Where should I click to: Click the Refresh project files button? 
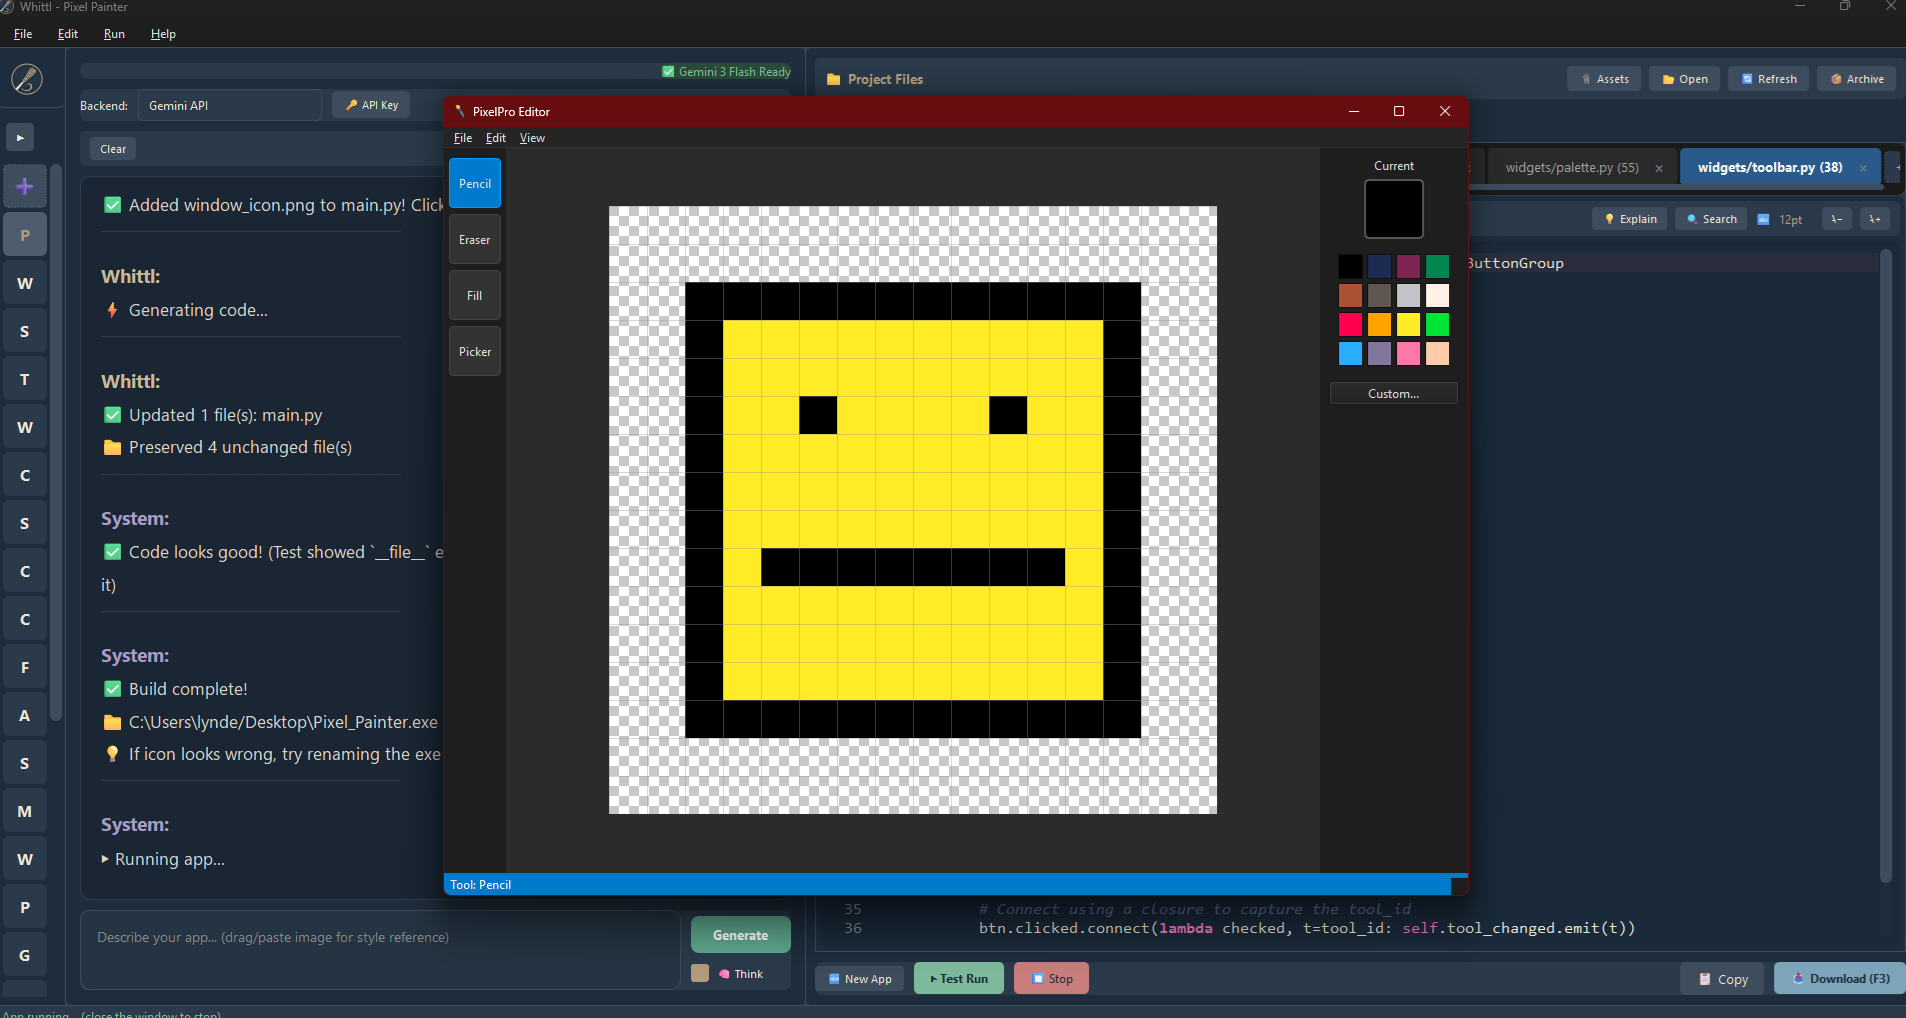click(x=1768, y=79)
